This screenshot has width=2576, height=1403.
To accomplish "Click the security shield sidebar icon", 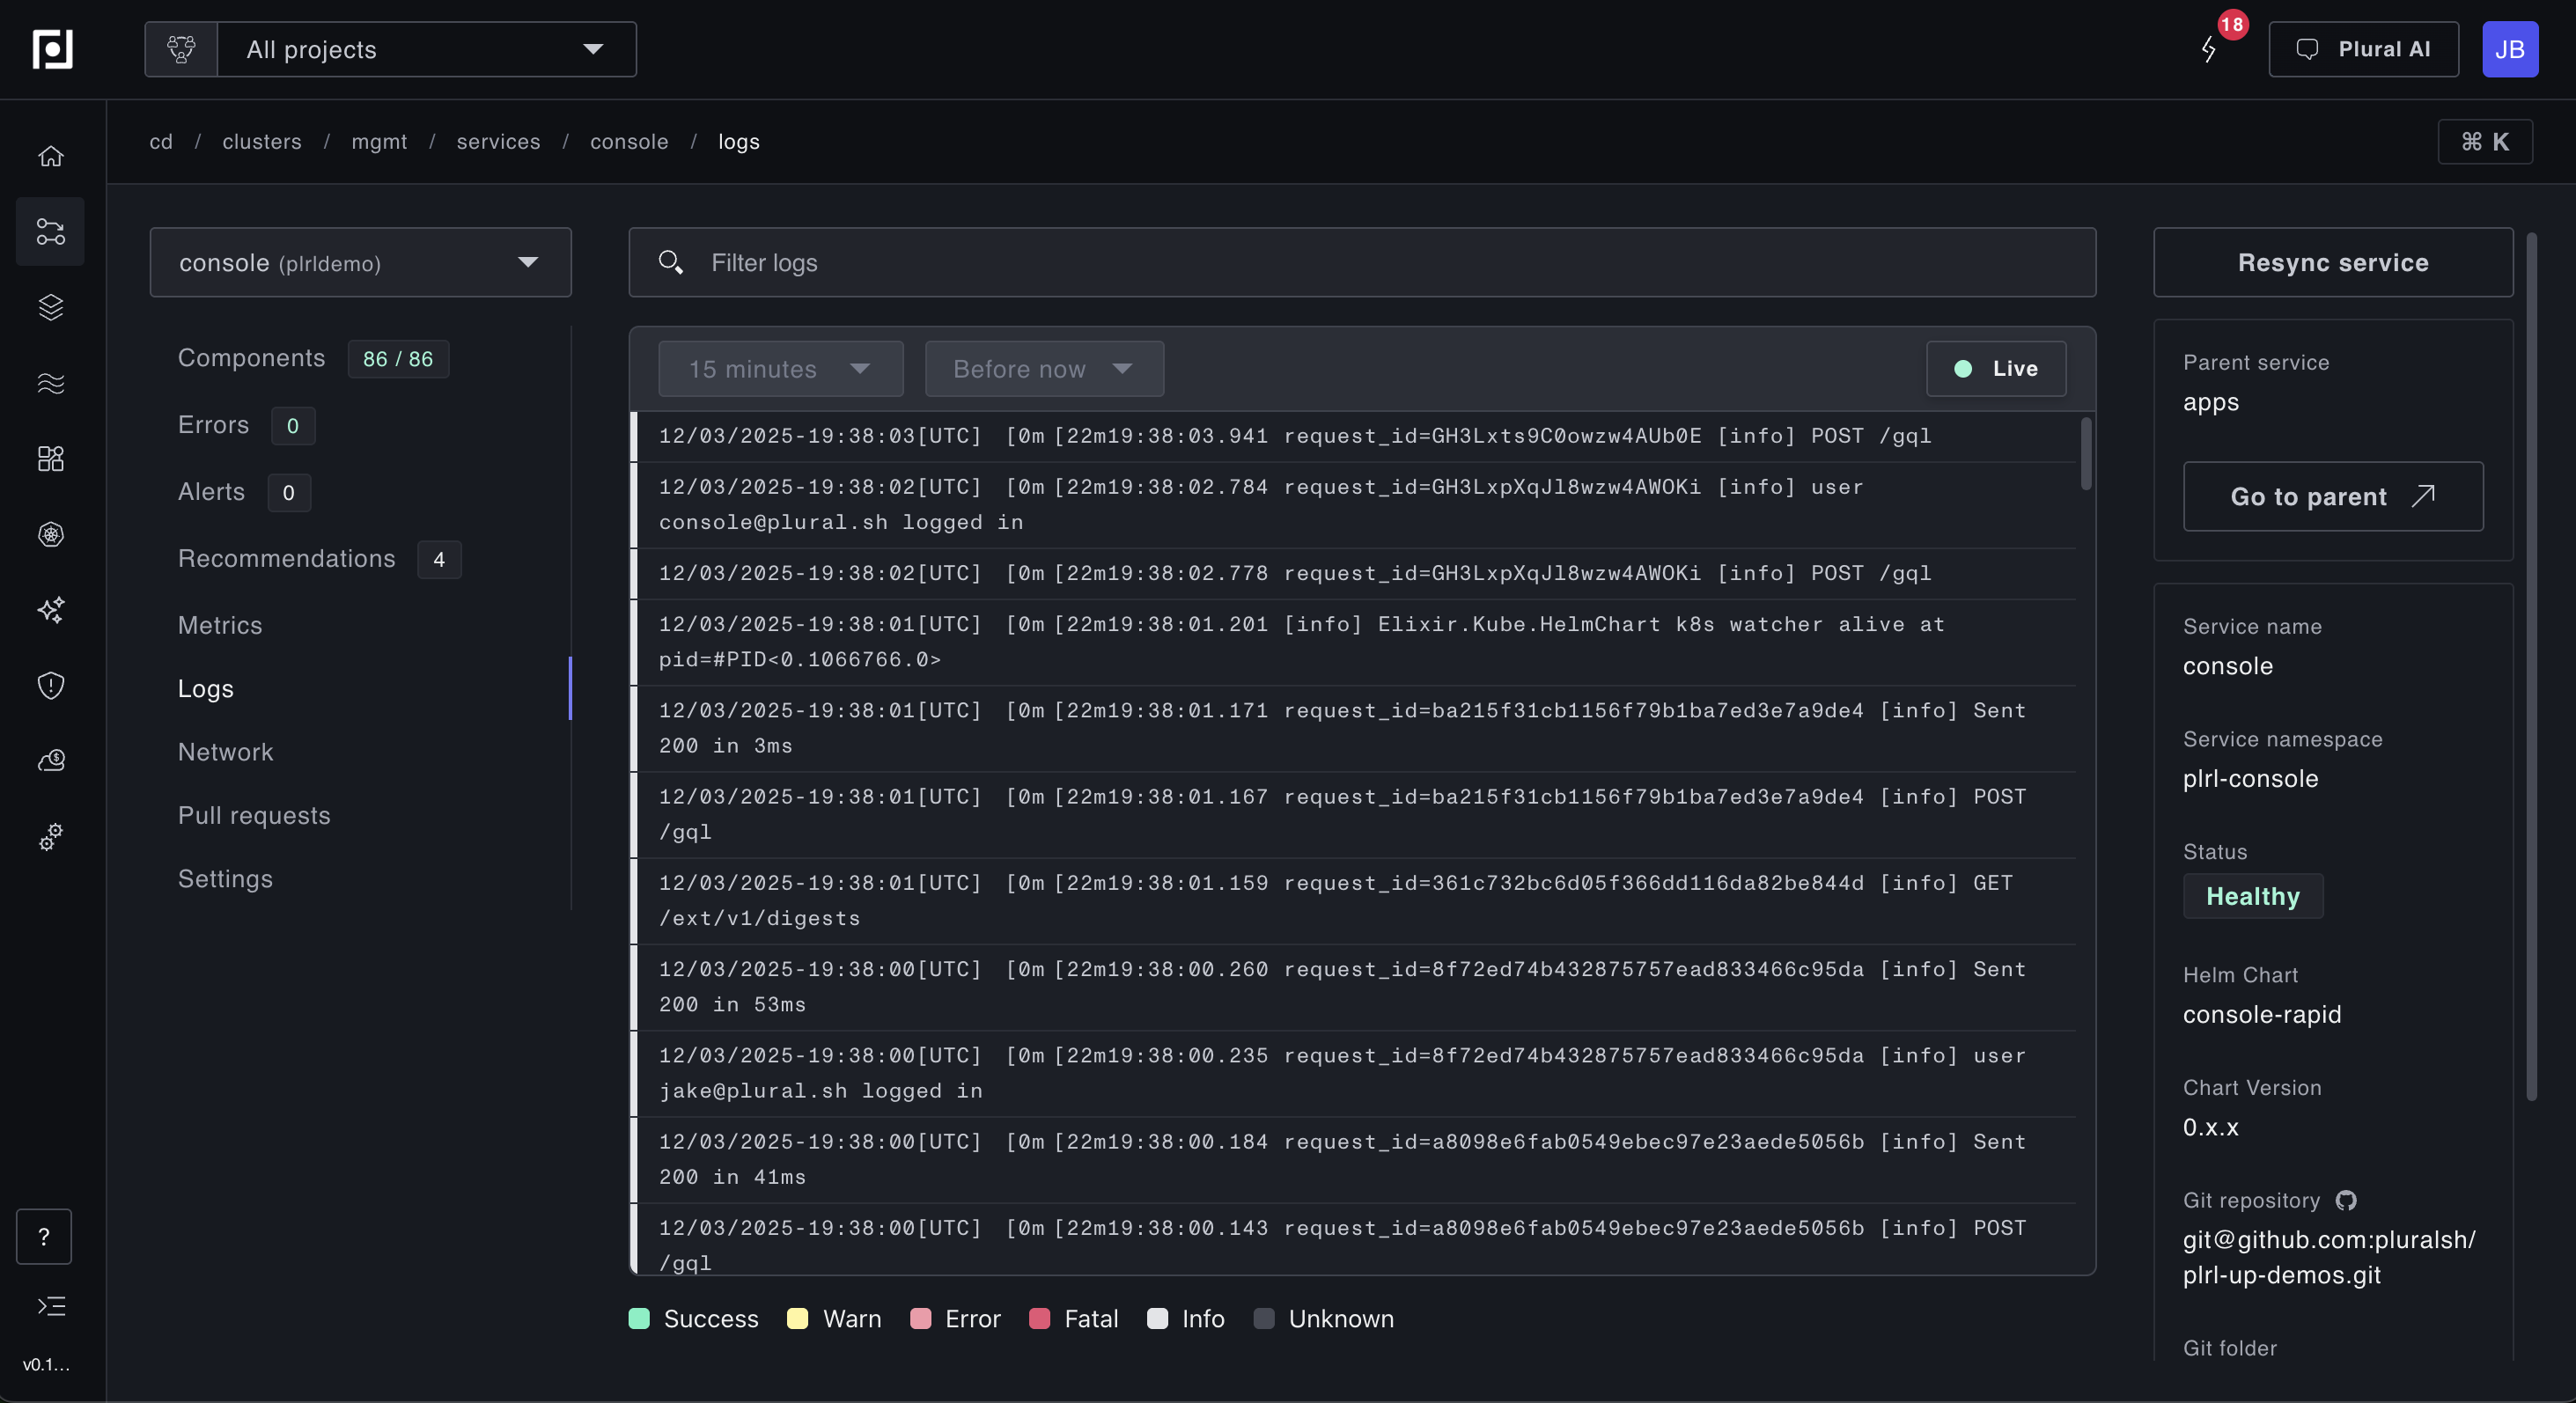I will (51, 685).
